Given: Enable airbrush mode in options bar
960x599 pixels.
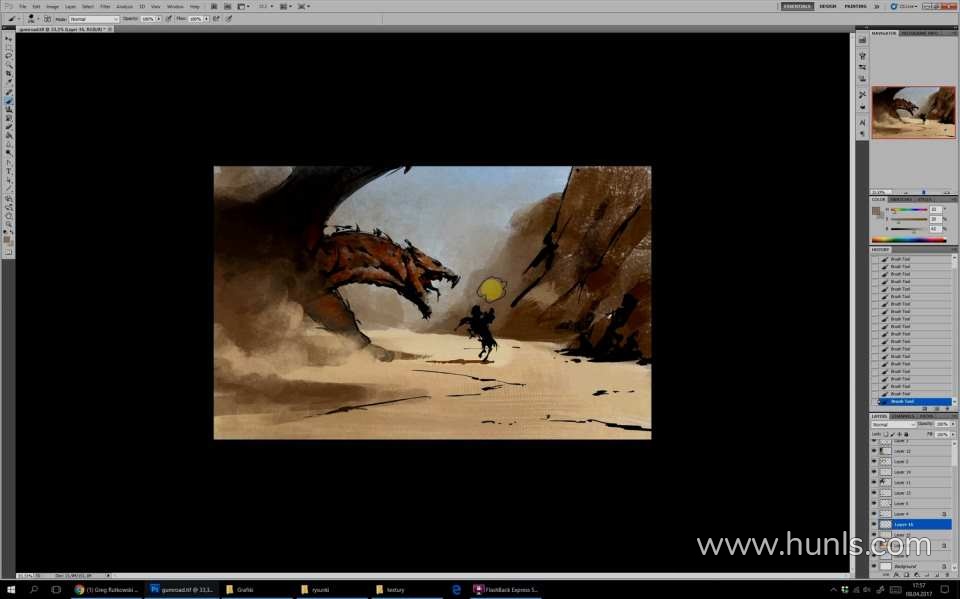Looking at the screenshot, I should coord(216,19).
